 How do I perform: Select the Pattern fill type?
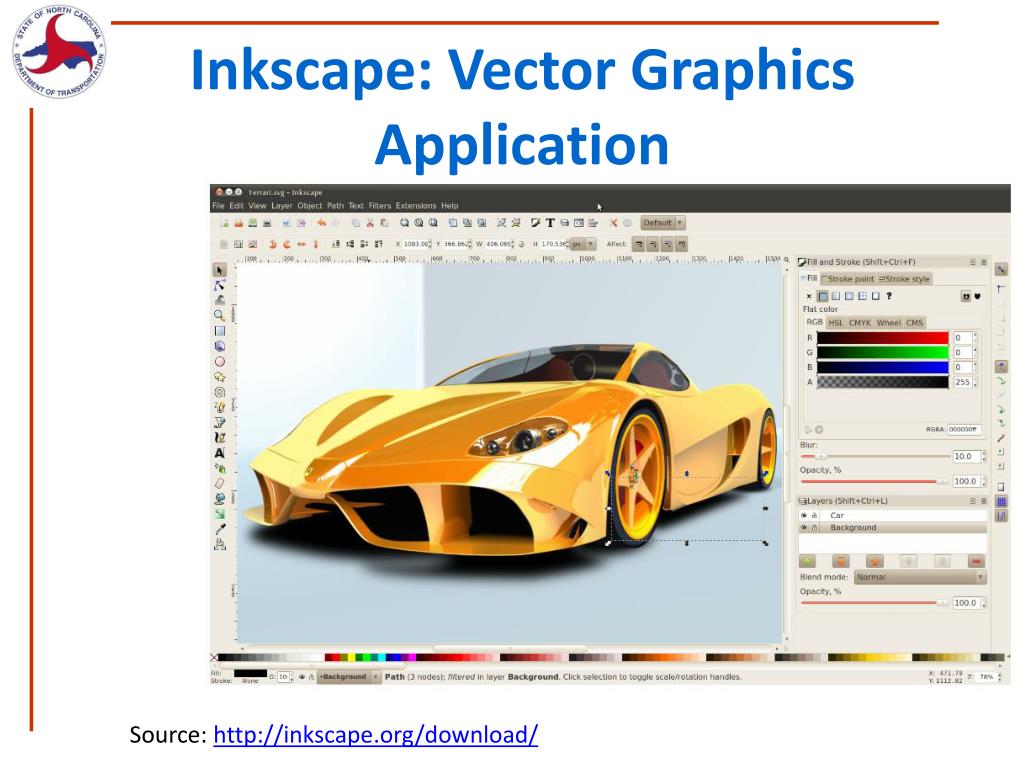(x=862, y=296)
